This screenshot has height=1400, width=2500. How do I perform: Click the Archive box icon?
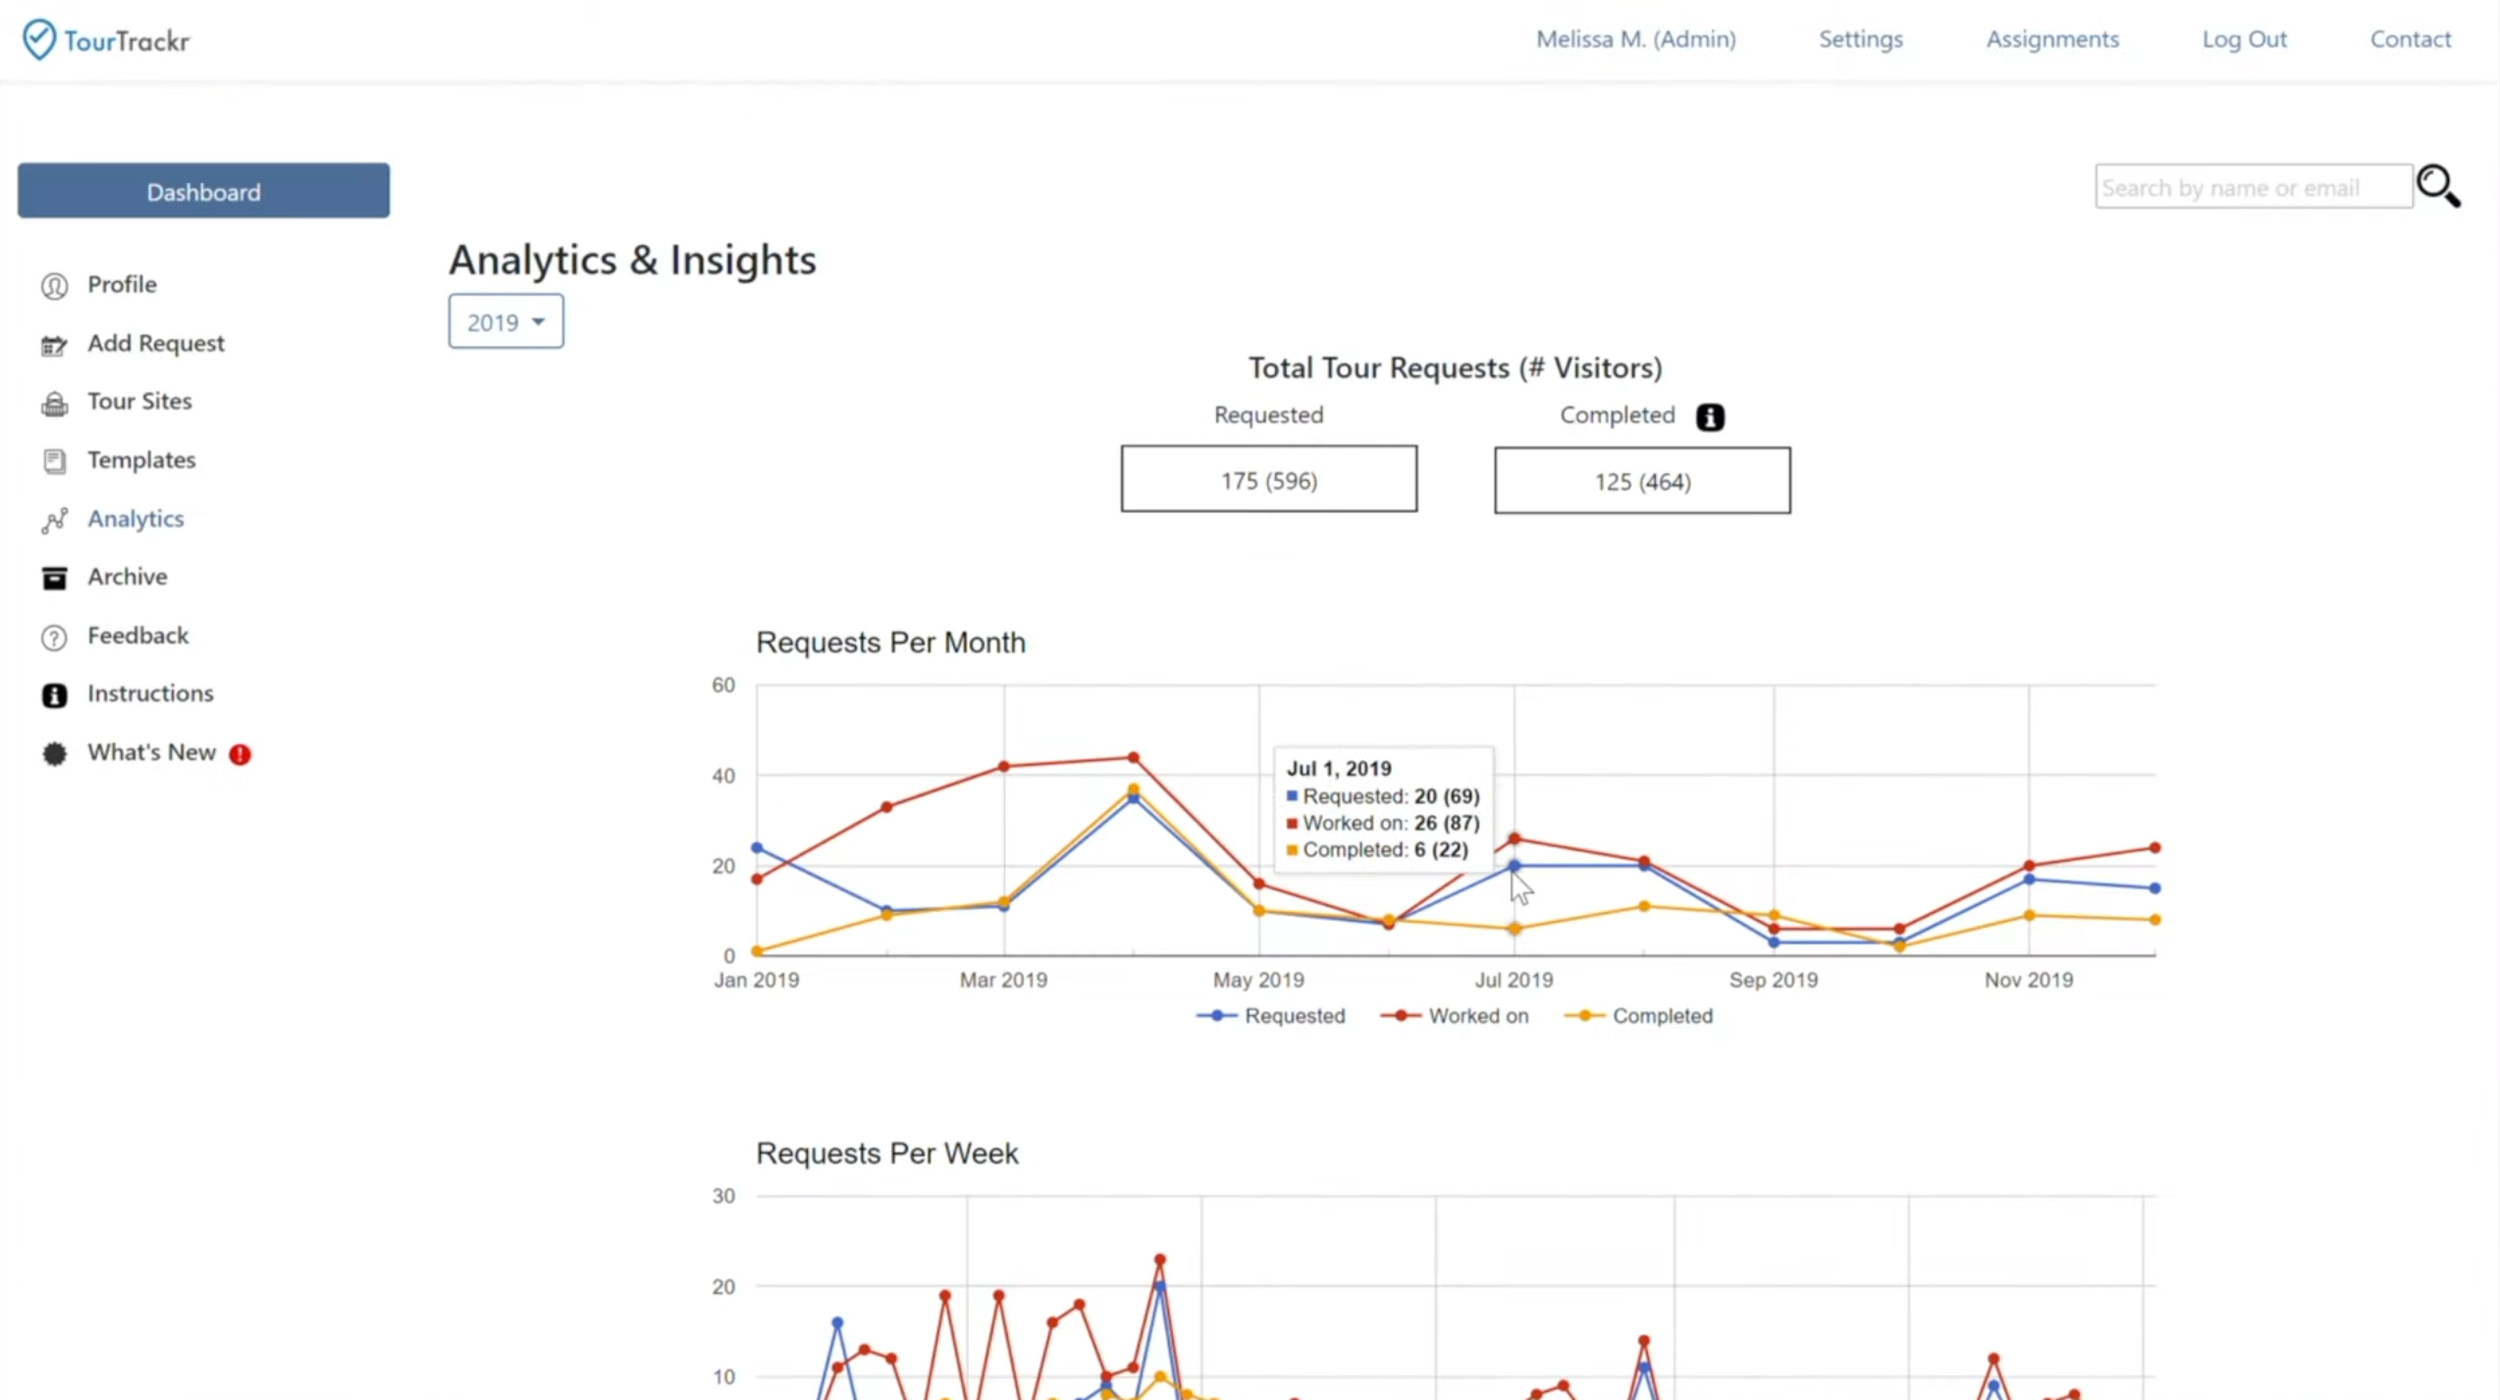coord(54,578)
